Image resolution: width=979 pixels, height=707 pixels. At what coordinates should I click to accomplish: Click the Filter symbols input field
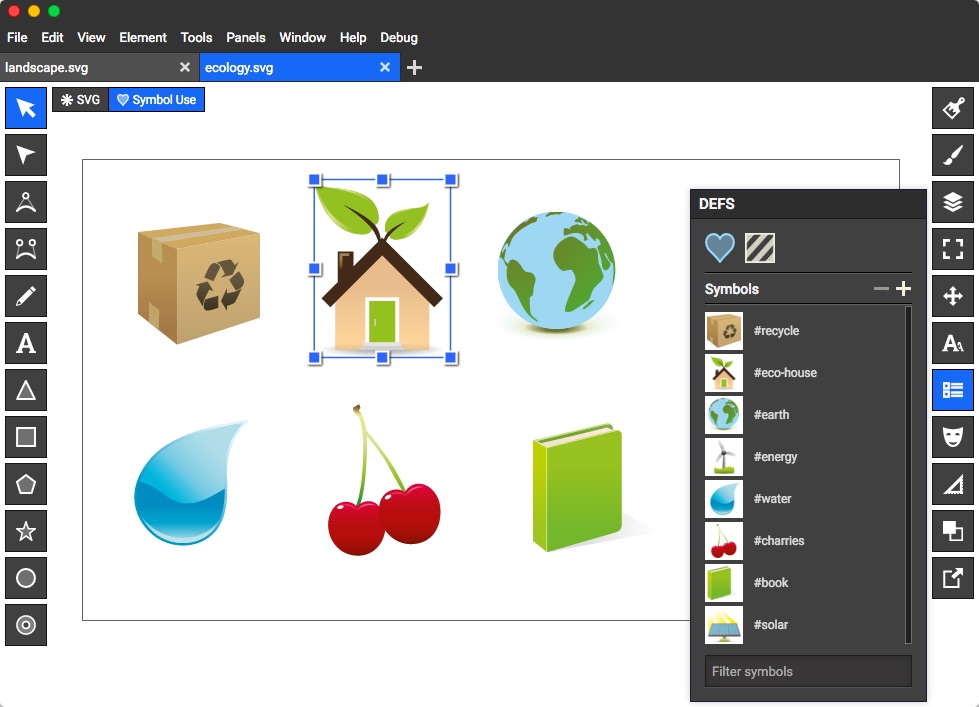[807, 671]
